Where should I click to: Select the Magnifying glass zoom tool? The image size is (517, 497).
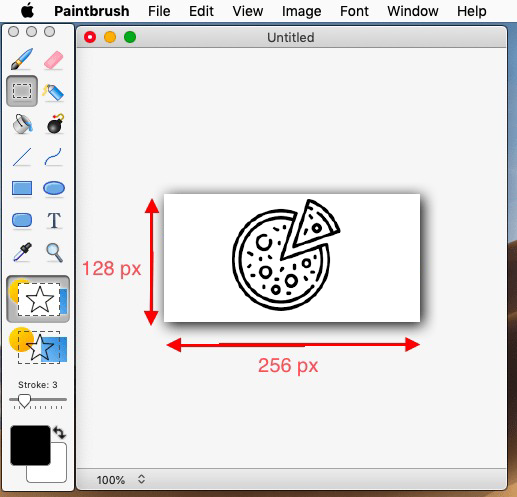coord(54,252)
